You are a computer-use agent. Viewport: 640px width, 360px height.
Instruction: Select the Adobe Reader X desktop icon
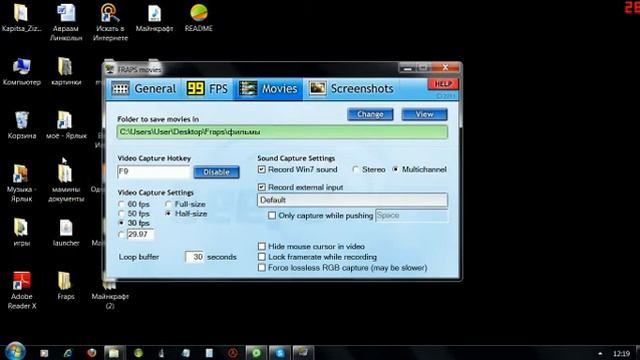tap(22, 281)
